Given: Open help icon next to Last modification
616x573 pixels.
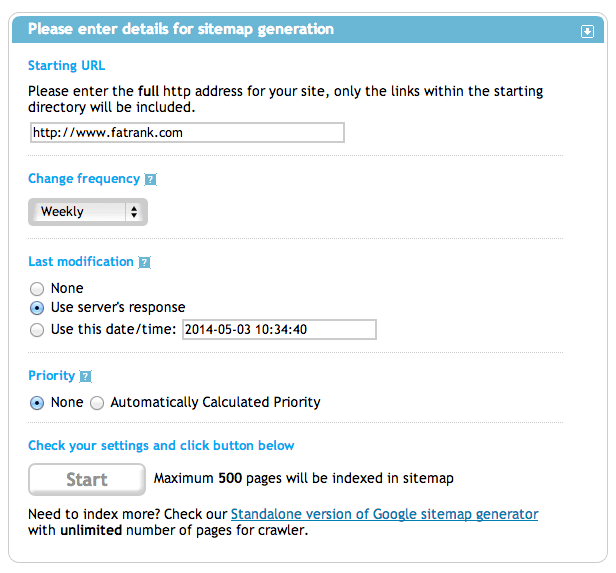Looking at the screenshot, I should [144, 262].
